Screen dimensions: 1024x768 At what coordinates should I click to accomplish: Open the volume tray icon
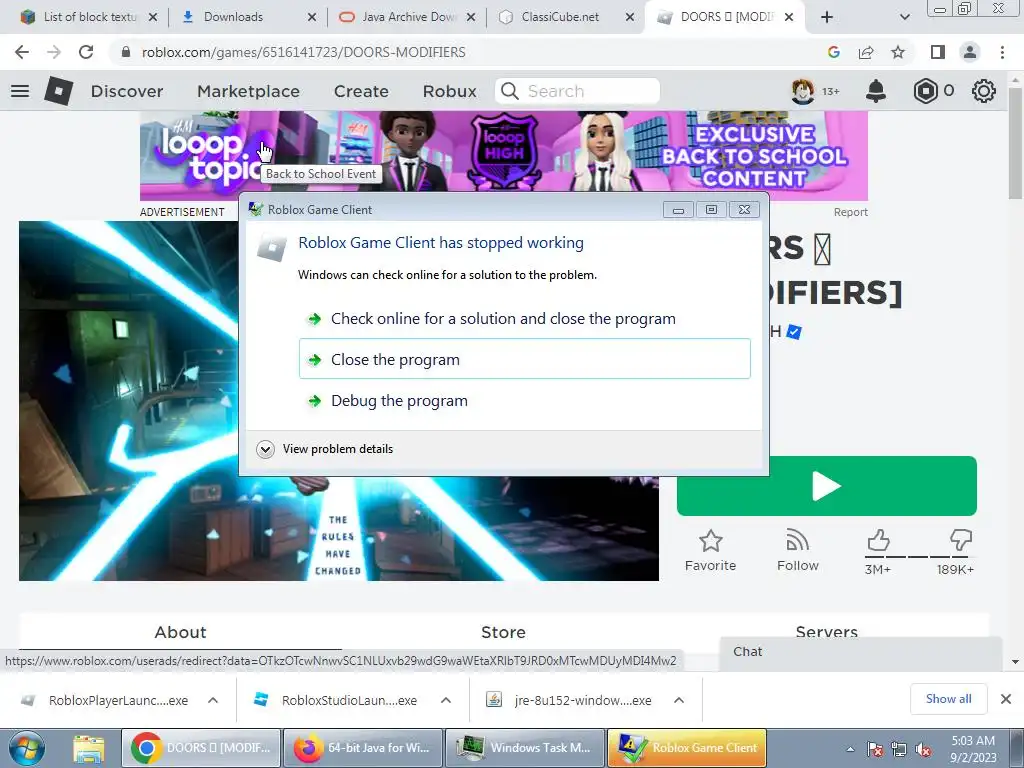tap(923, 750)
